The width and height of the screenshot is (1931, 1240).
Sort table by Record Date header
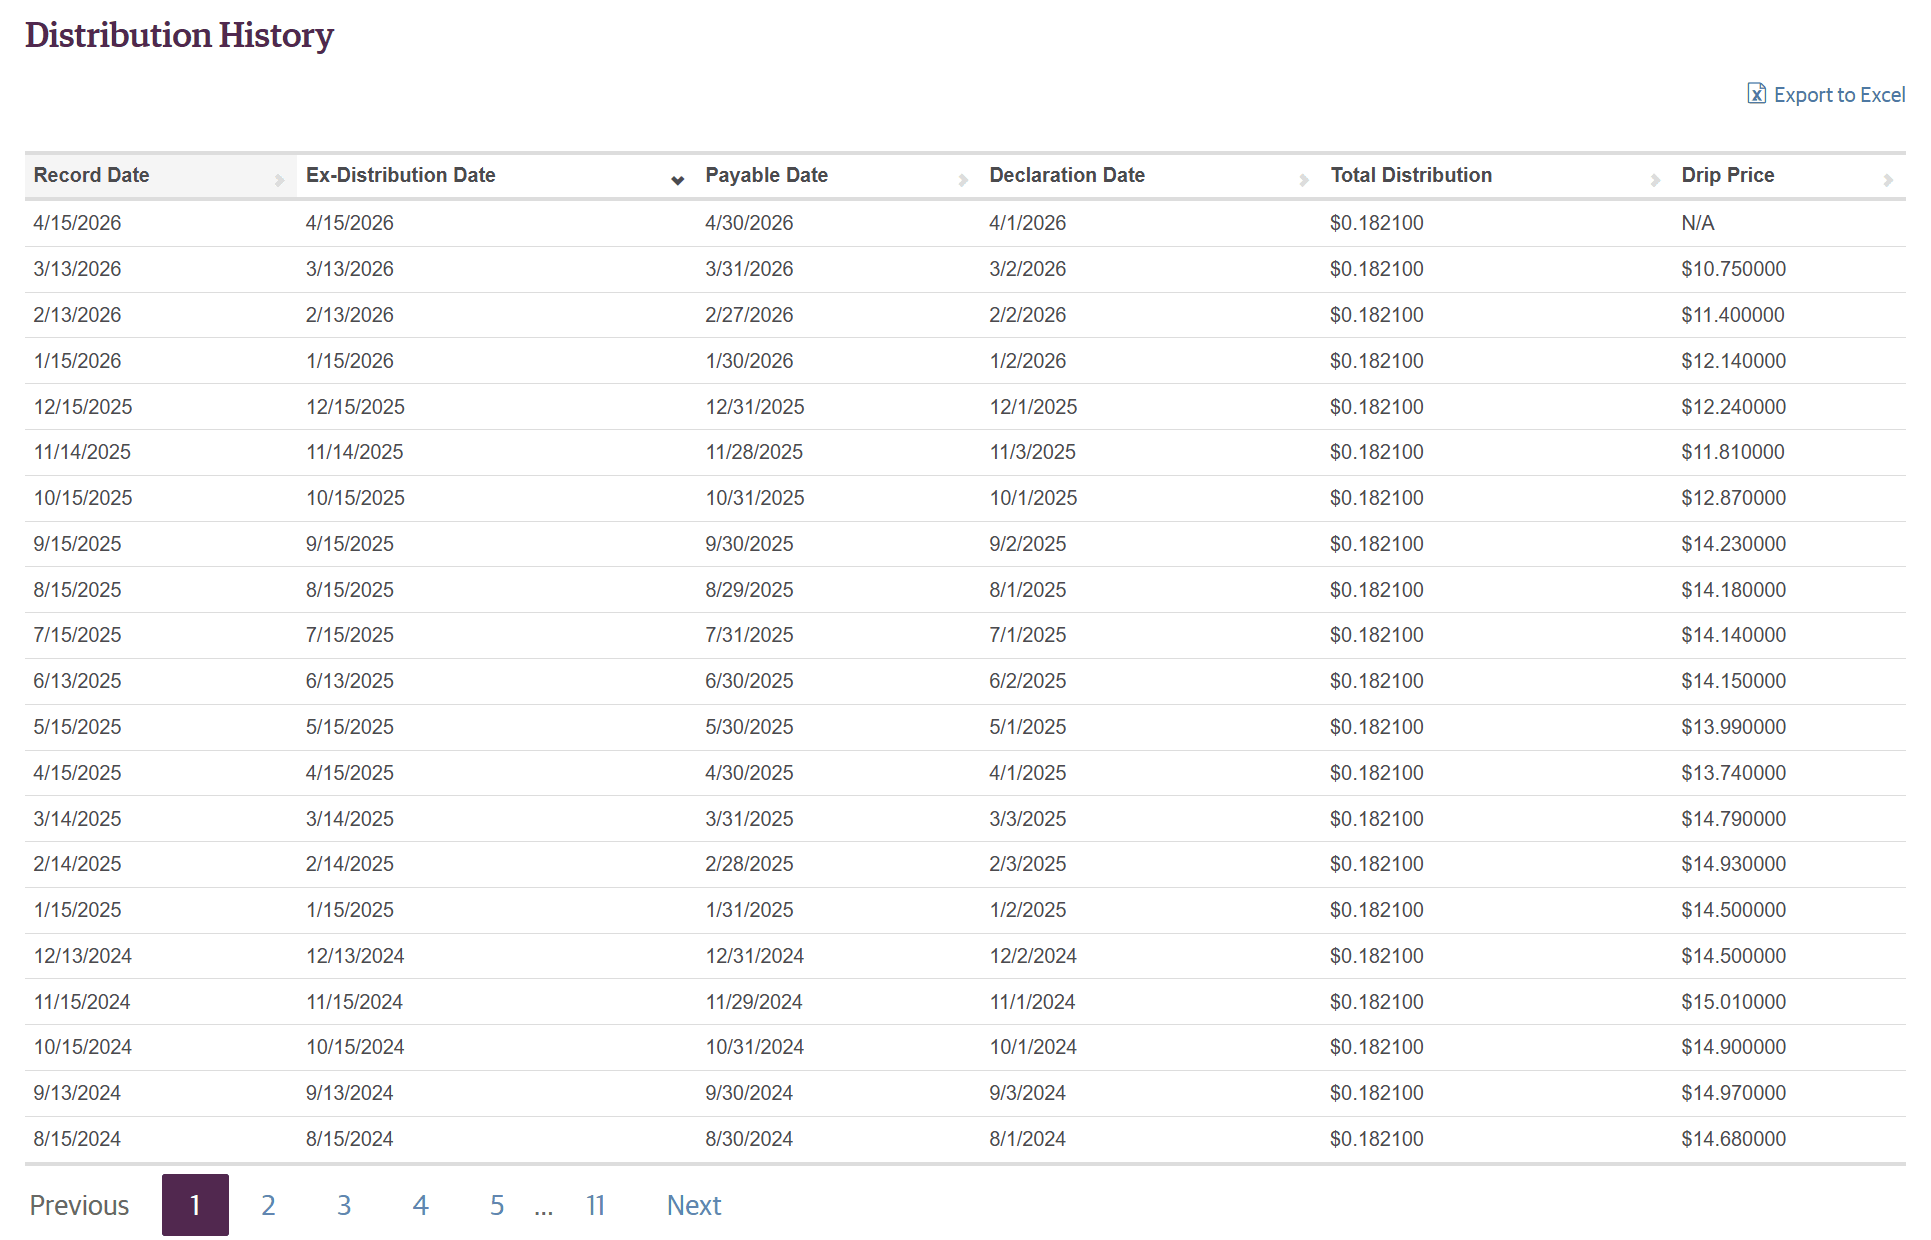point(92,175)
